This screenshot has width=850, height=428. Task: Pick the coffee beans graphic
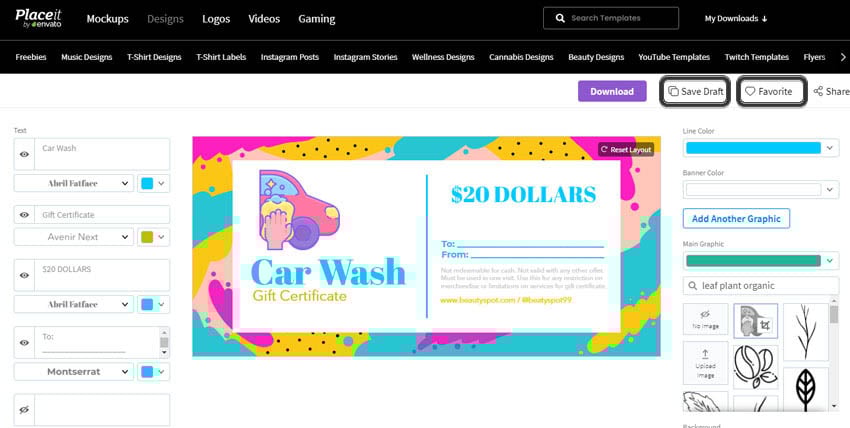[x=755, y=367]
